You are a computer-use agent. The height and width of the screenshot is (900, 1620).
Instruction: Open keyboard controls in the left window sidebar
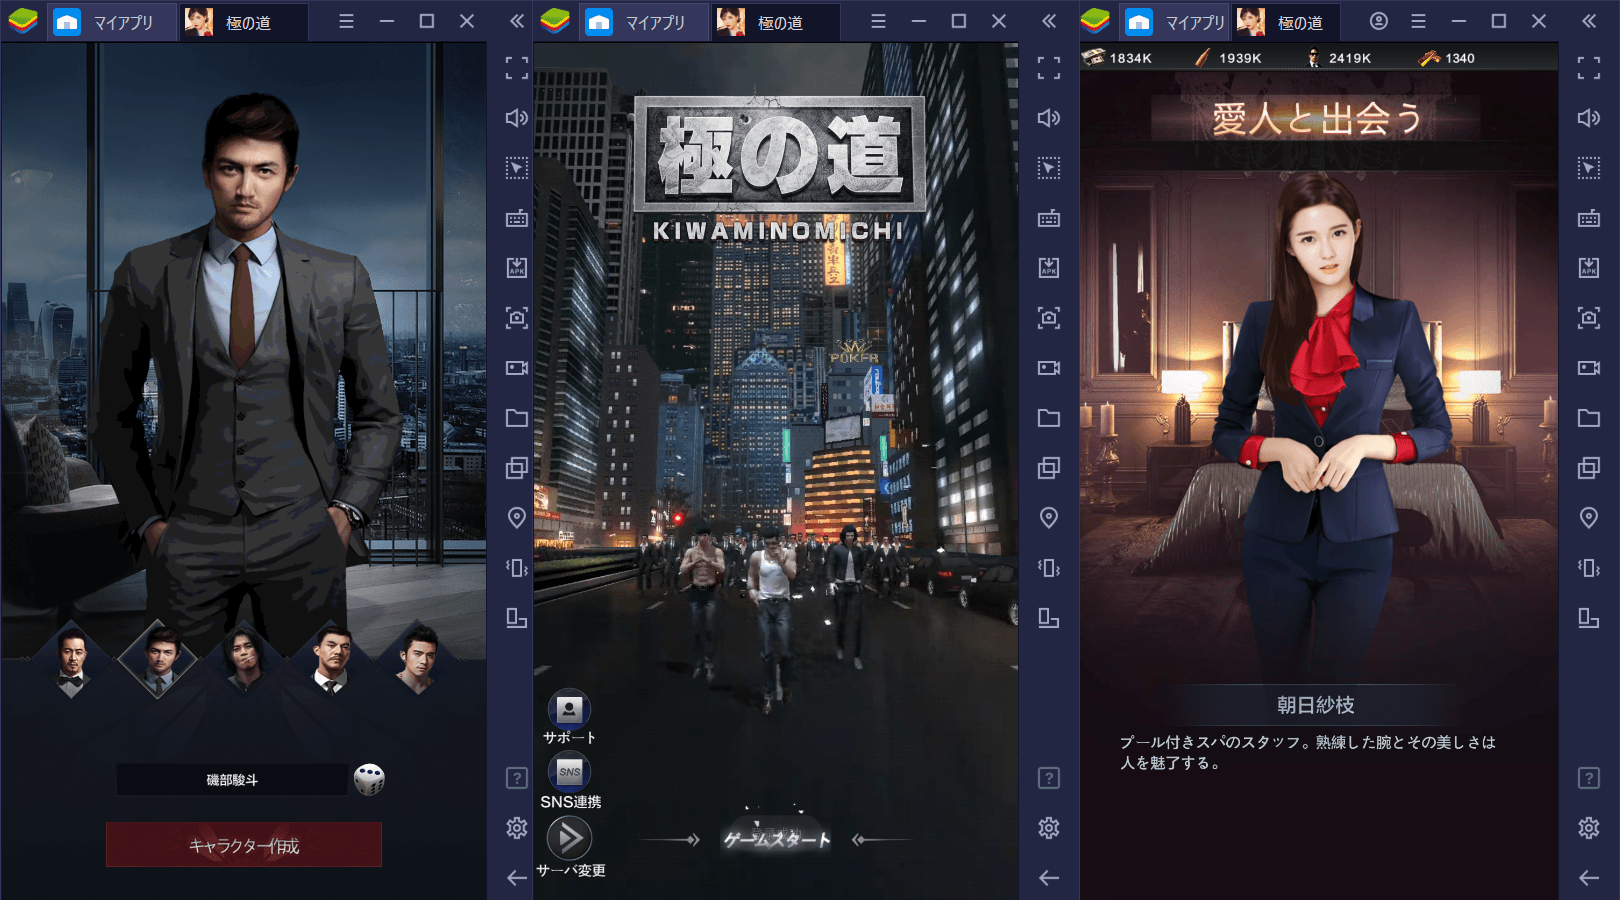point(517,218)
